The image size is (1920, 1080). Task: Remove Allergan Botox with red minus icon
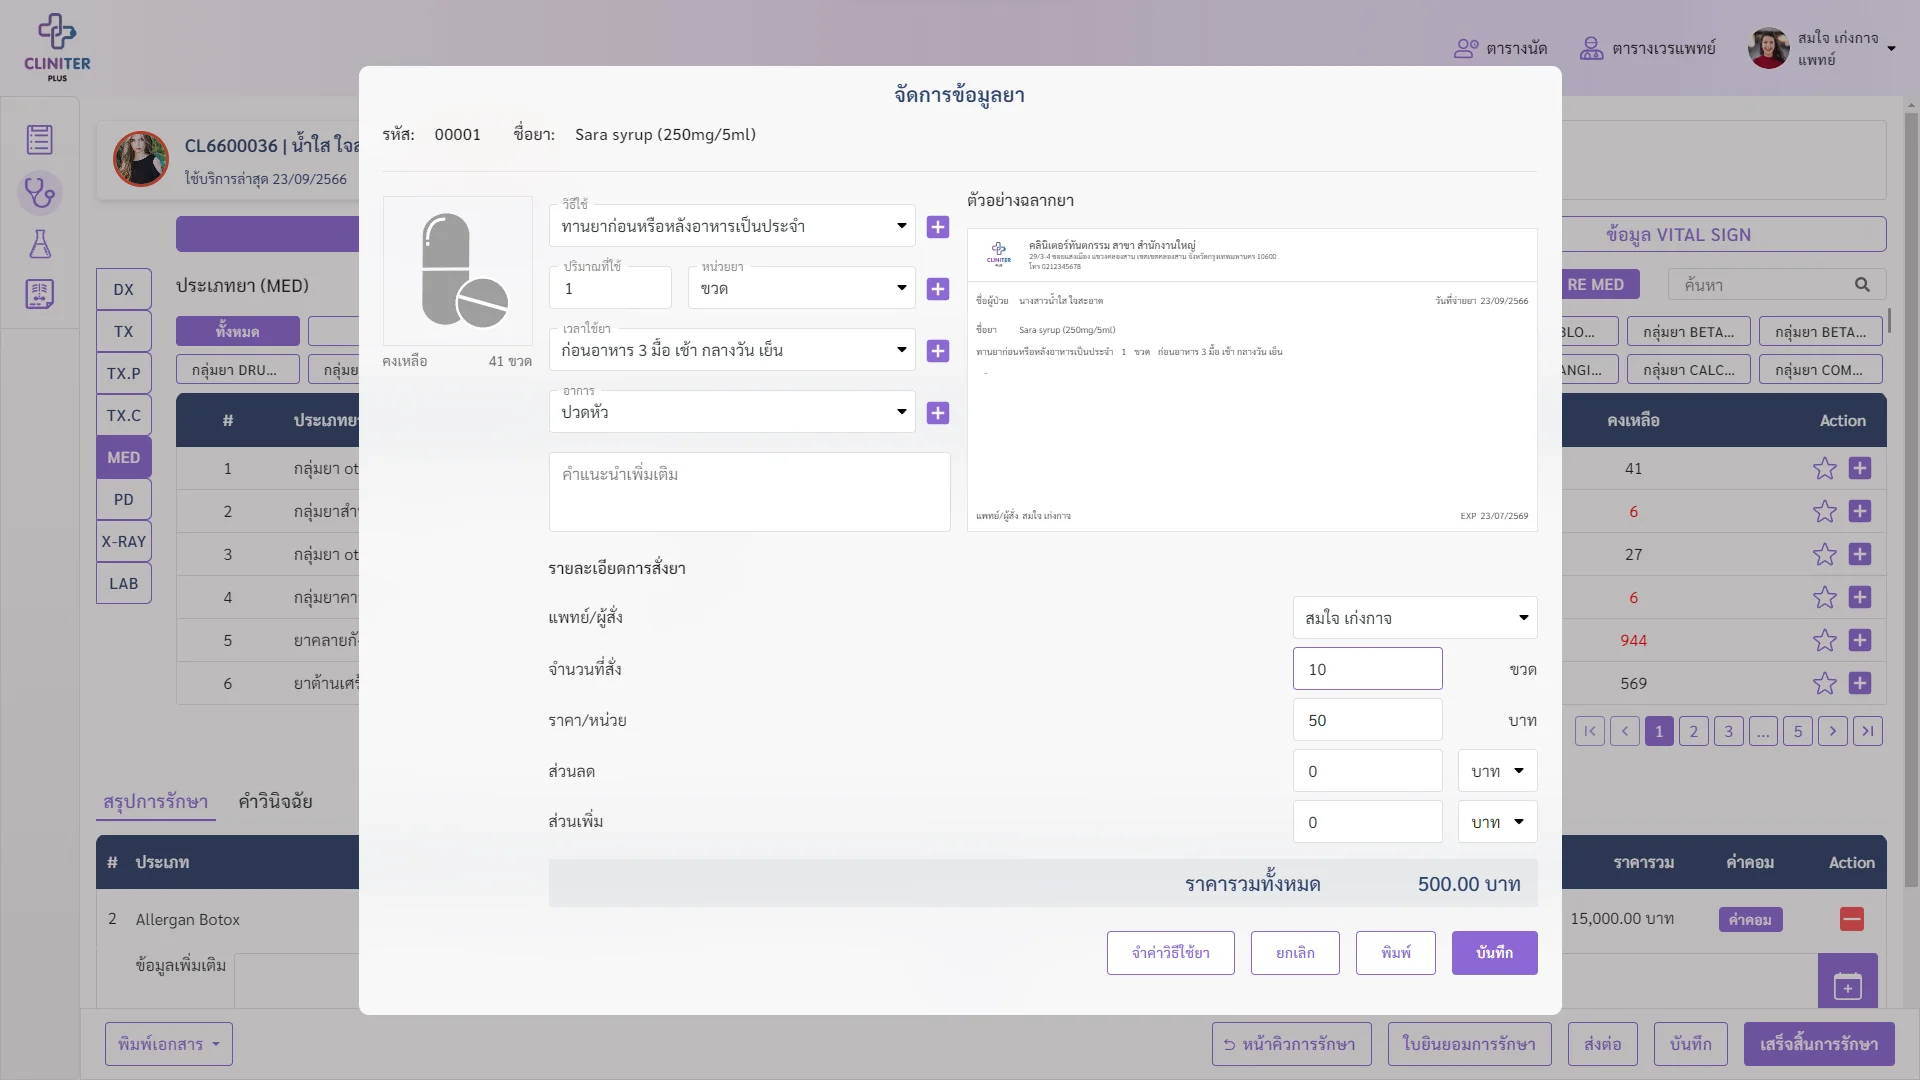coord(1851,919)
